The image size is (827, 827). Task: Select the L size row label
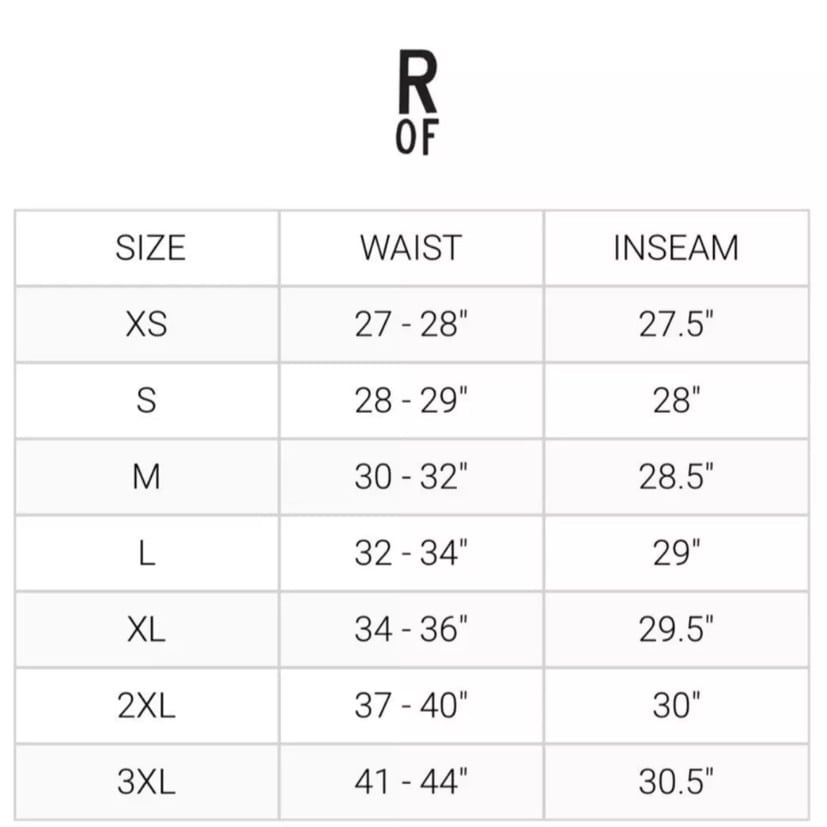coord(147,553)
